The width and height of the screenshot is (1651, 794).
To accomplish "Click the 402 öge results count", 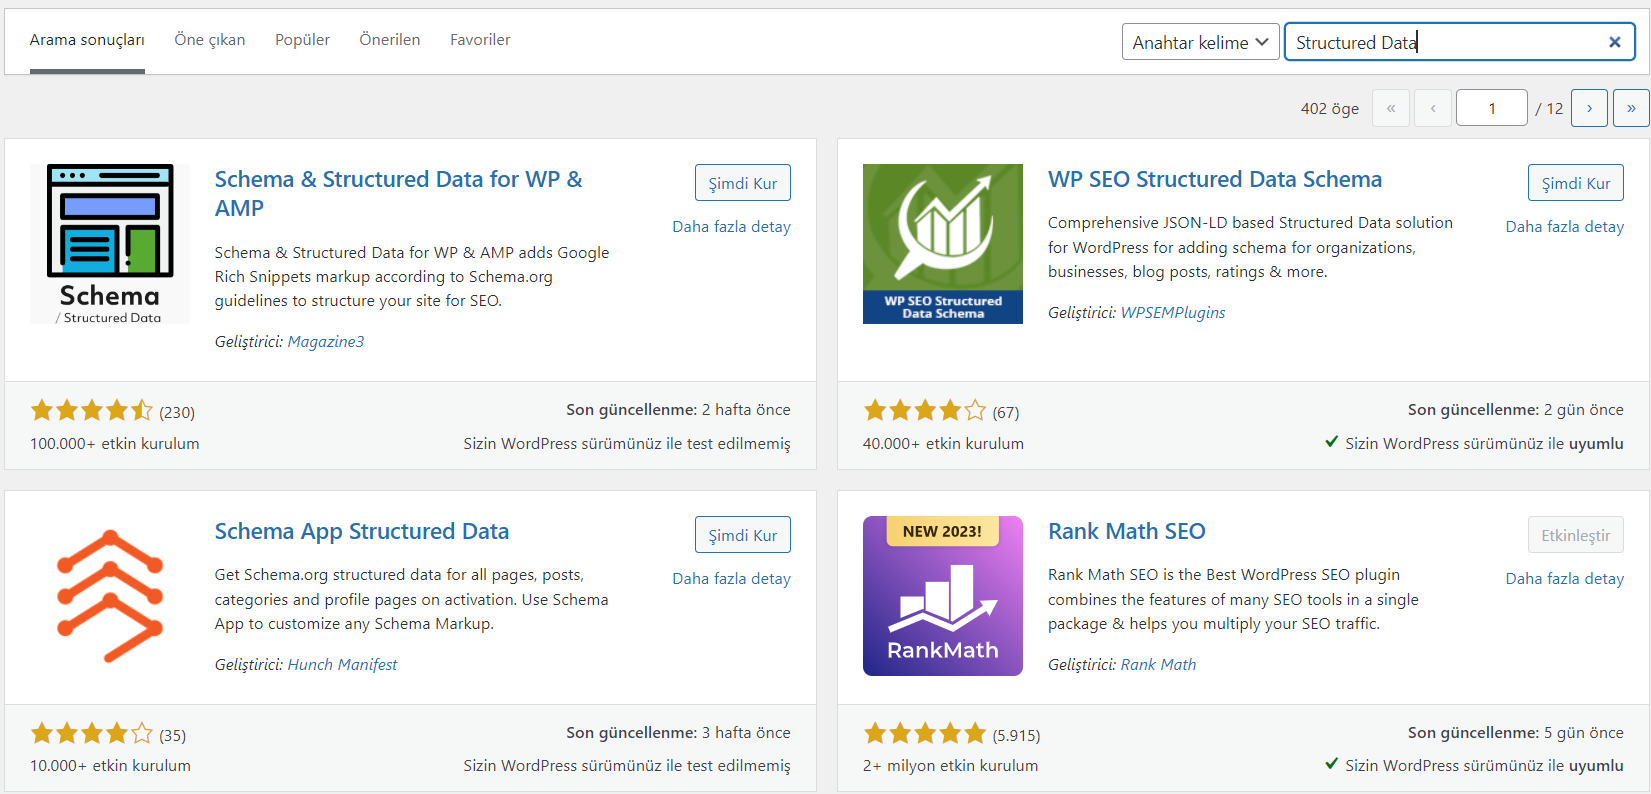I will click(1330, 109).
